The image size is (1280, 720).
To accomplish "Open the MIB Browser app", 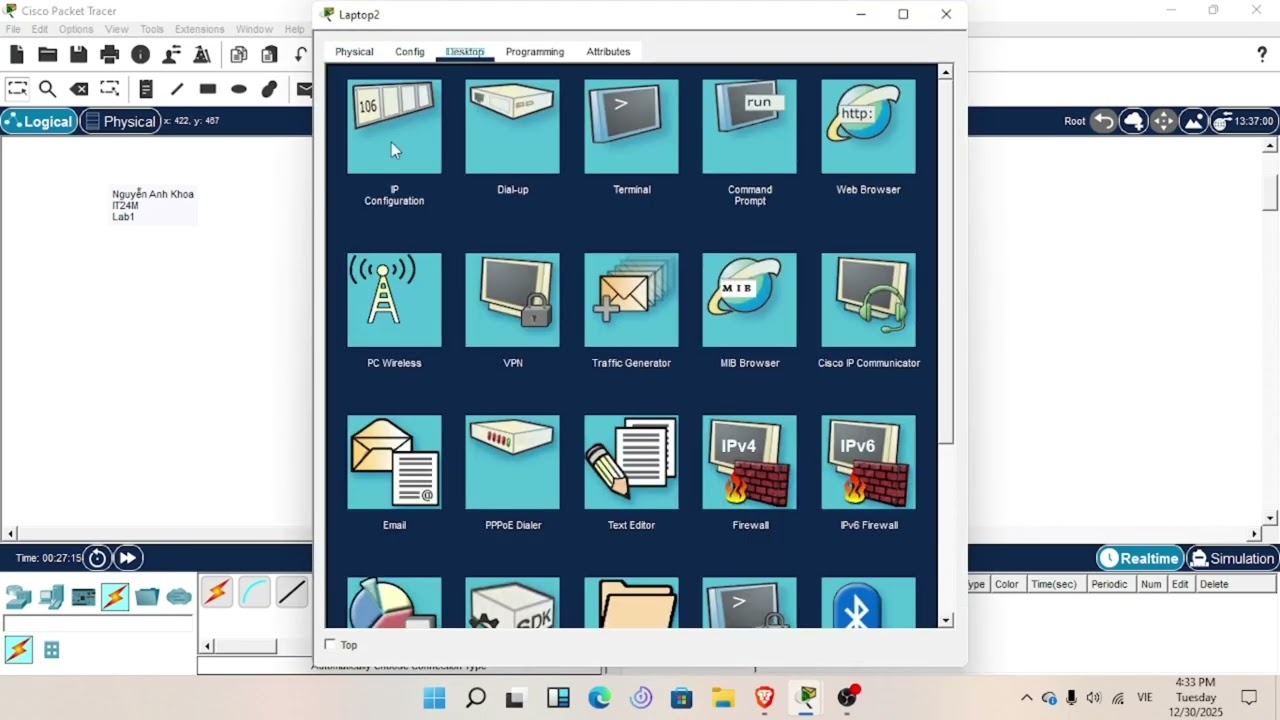I will pyautogui.click(x=749, y=300).
